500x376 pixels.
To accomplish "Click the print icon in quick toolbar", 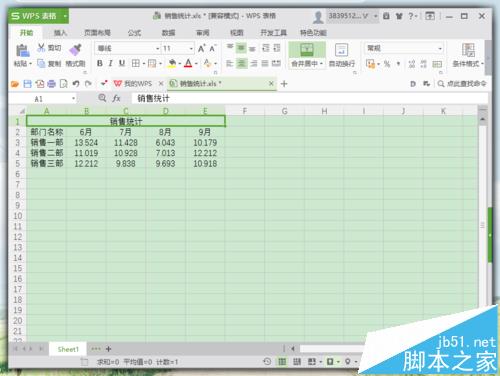I will tap(51, 84).
